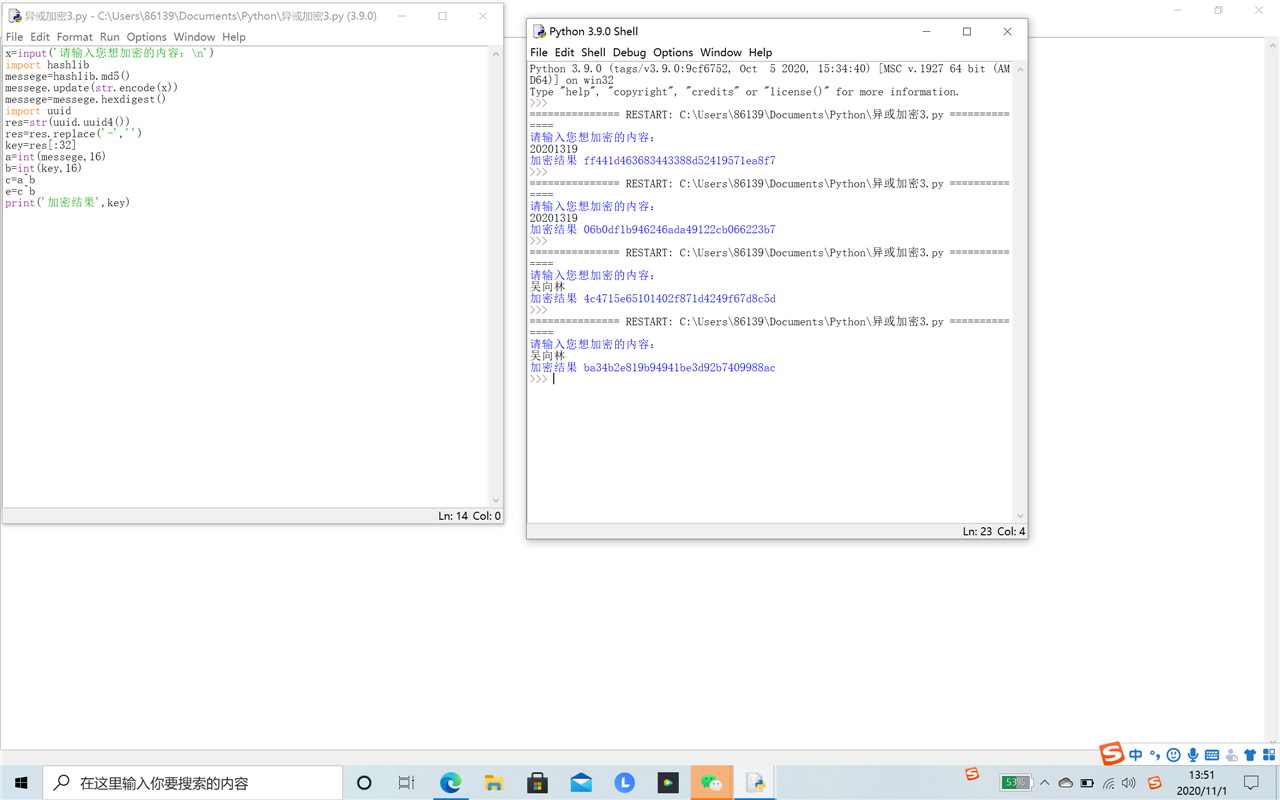Screen dimensions: 1280x800
Task: Open the Windows Start menu
Action: coord(21,783)
